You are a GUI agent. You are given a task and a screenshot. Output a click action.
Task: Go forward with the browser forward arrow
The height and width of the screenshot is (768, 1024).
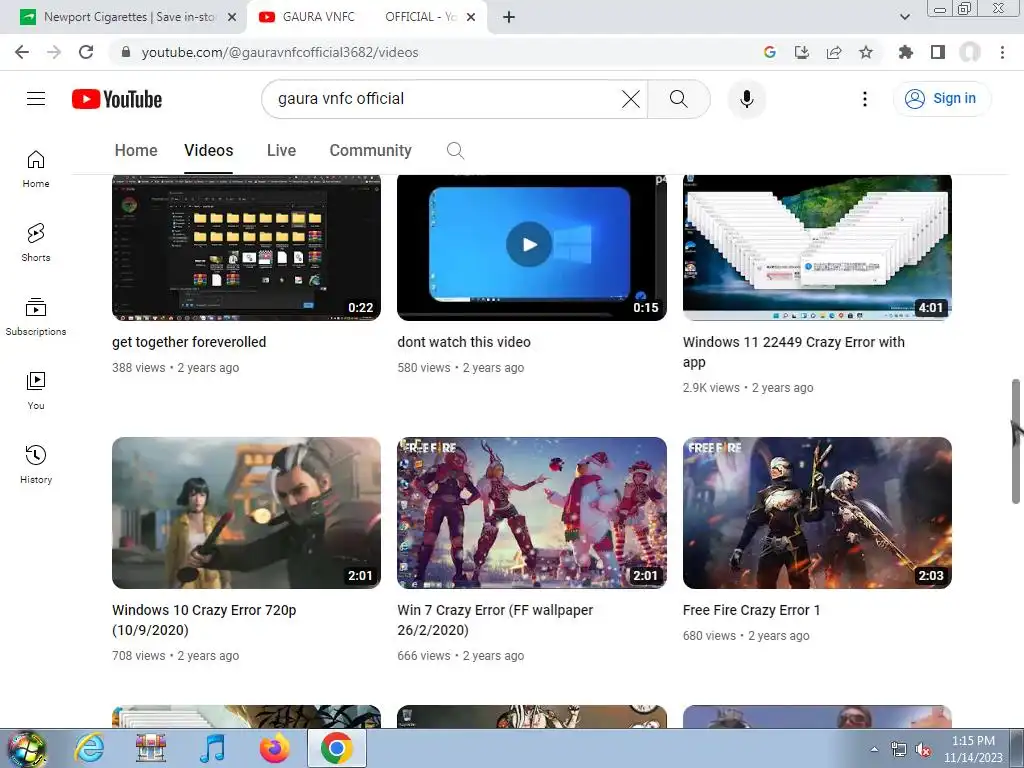pos(54,52)
